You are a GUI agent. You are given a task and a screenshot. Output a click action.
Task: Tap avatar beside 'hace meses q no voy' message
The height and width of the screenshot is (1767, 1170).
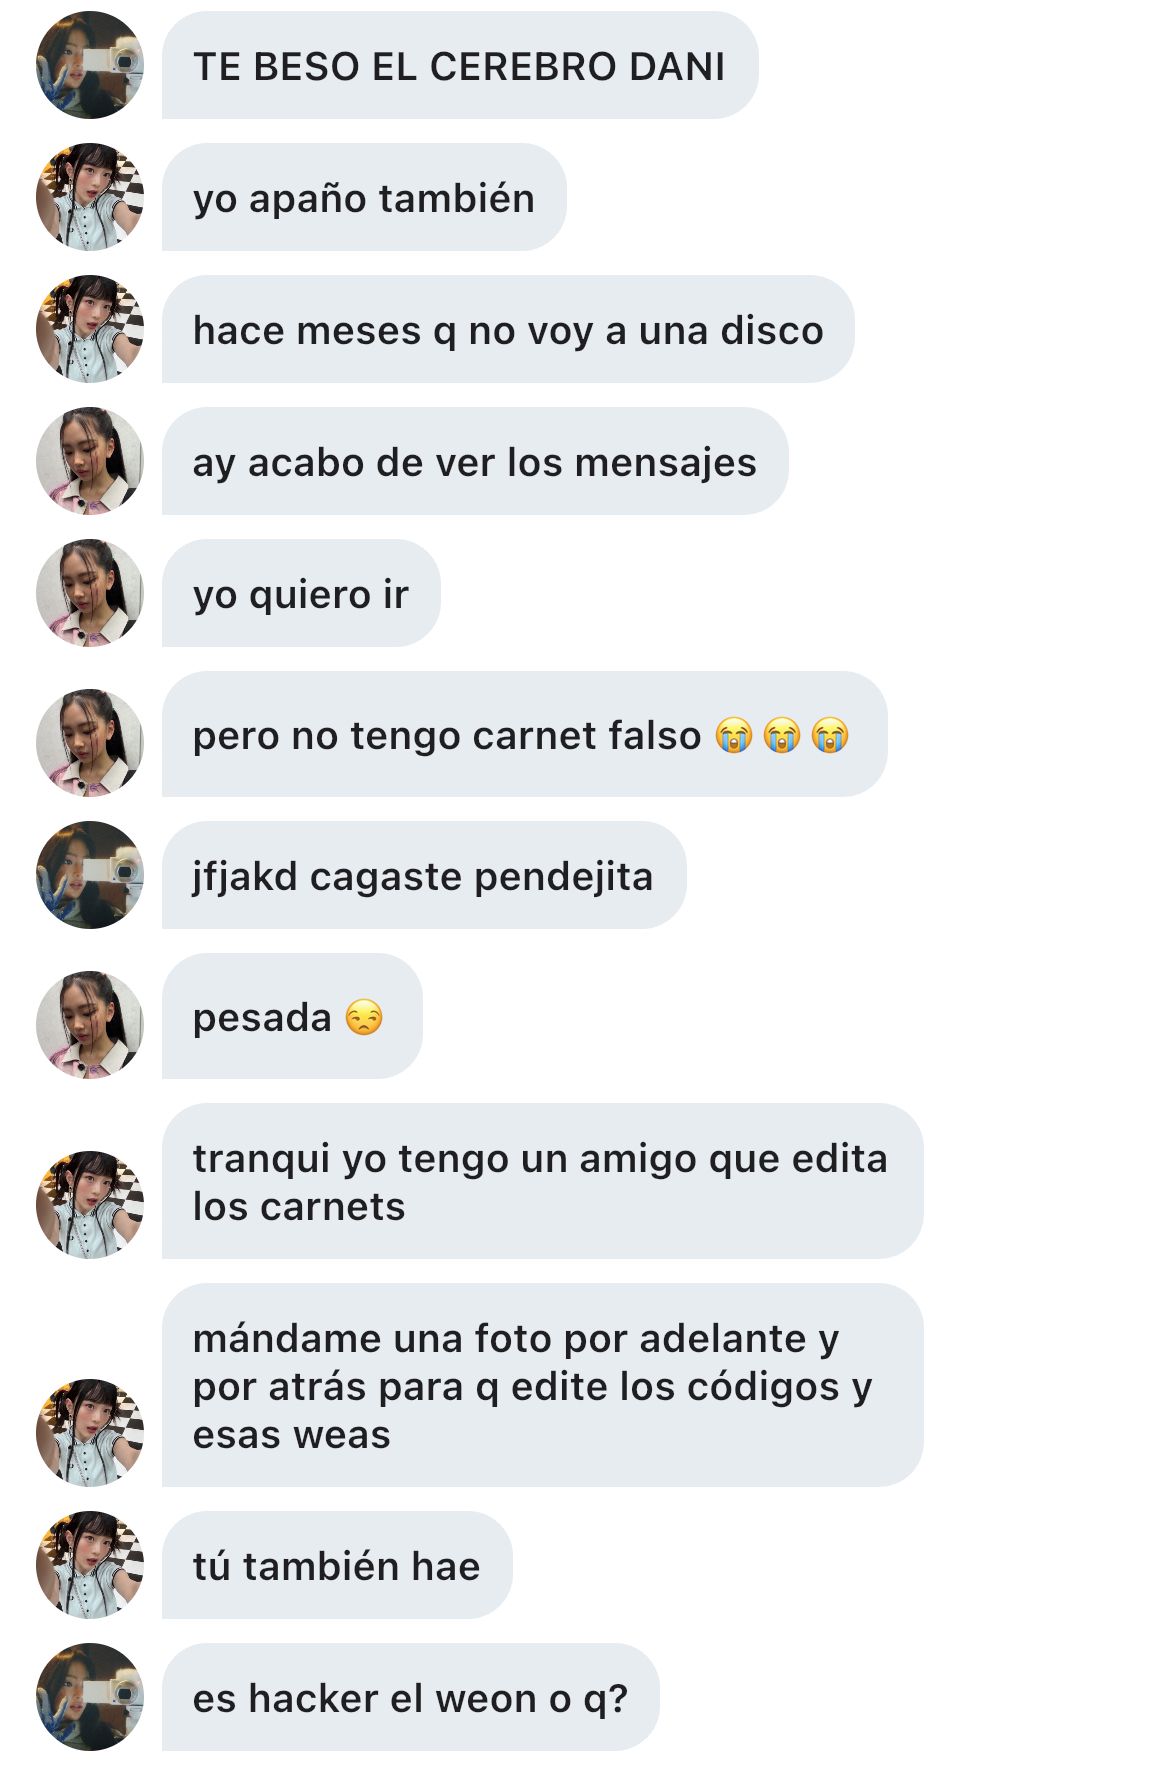pyautogui.click(x=90, y=329)
